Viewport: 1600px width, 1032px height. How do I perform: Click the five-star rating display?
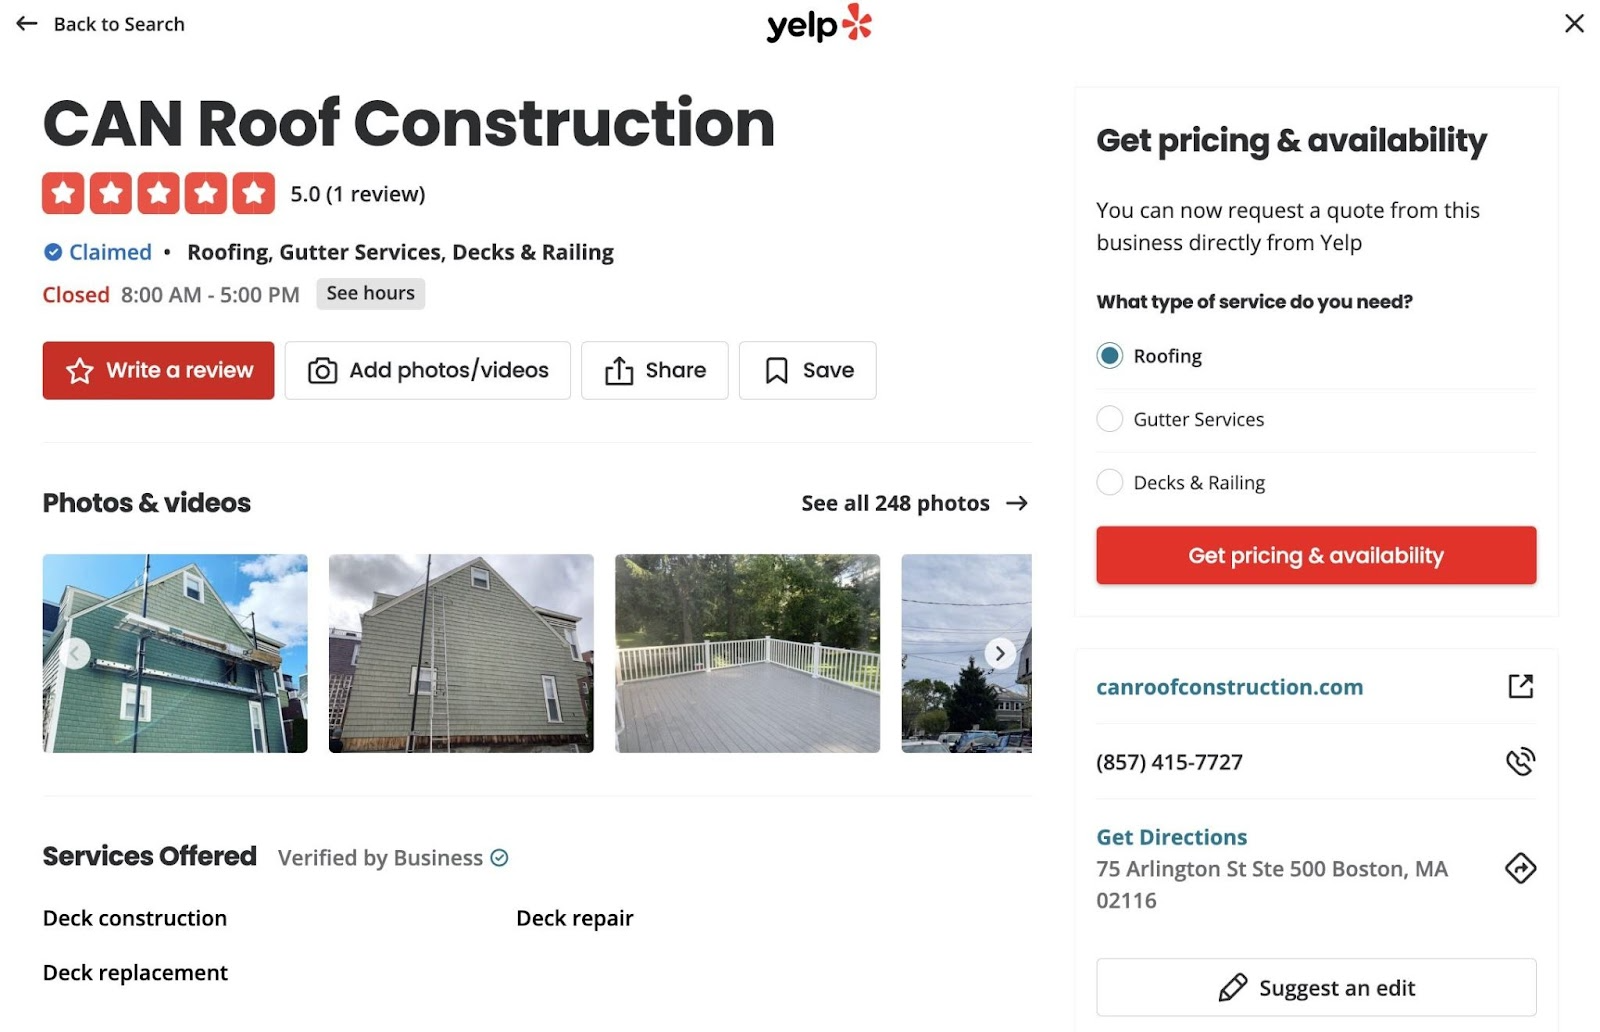pos(157,192)
